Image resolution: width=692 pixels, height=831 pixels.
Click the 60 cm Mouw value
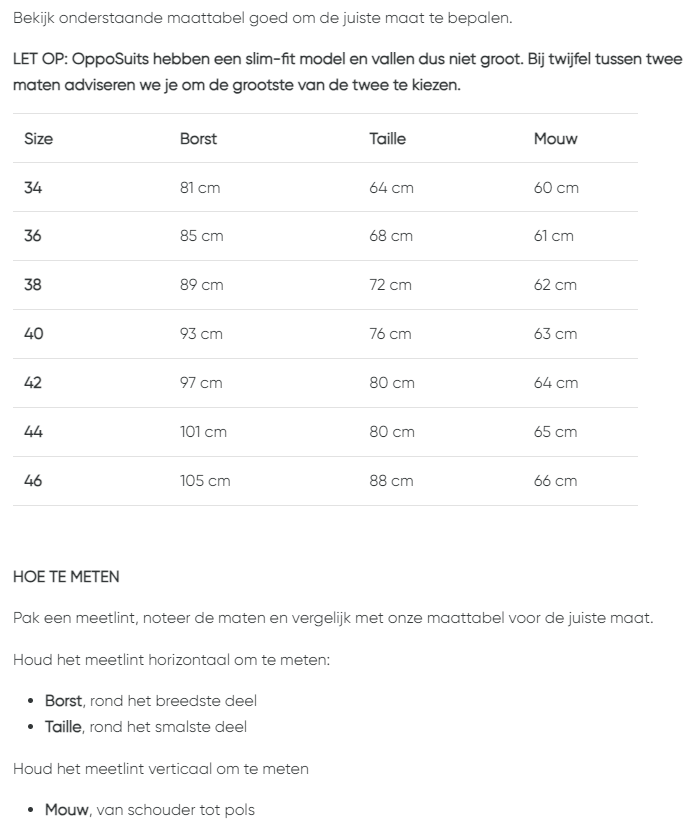click(556, 188)
